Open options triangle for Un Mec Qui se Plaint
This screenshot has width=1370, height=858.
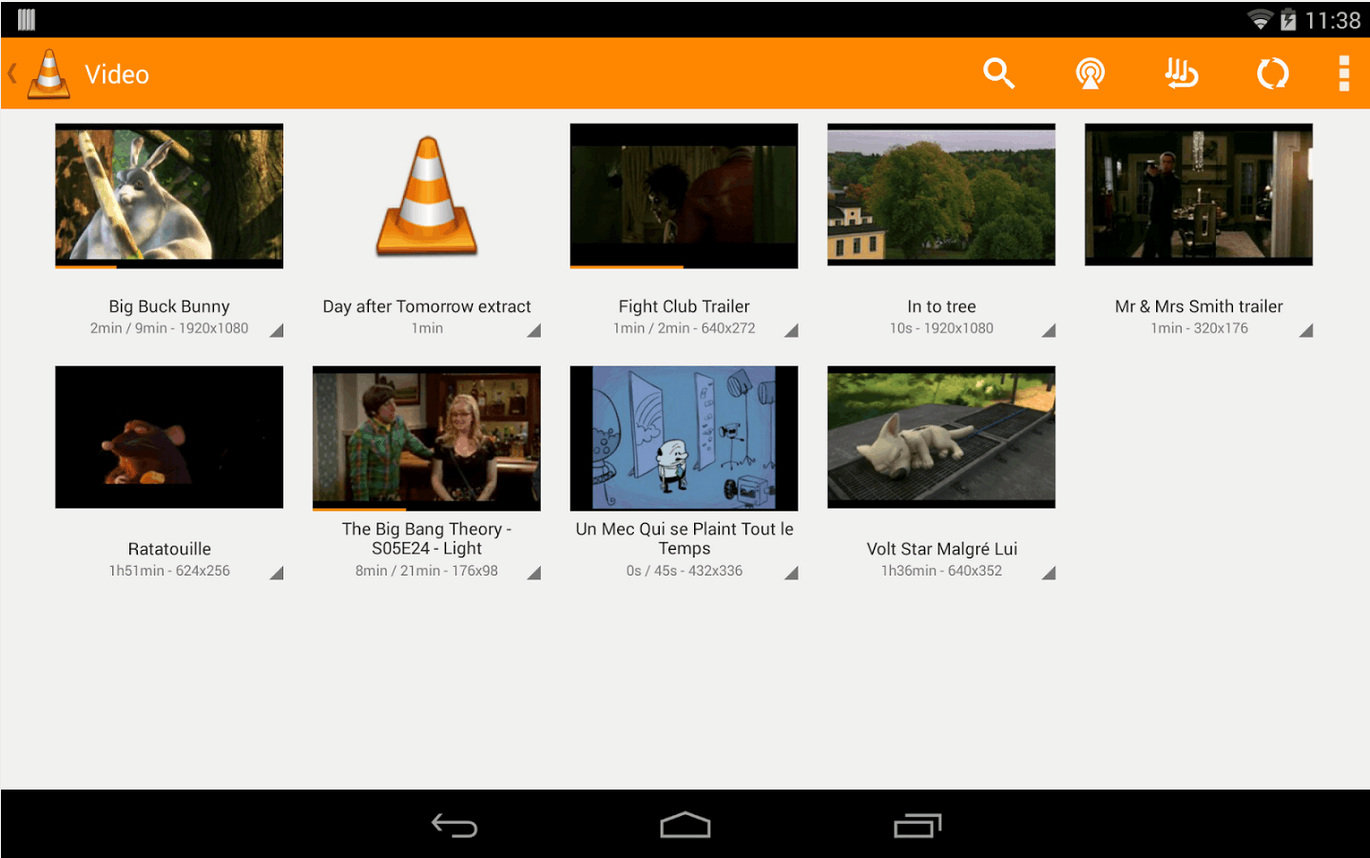[791, 573]
